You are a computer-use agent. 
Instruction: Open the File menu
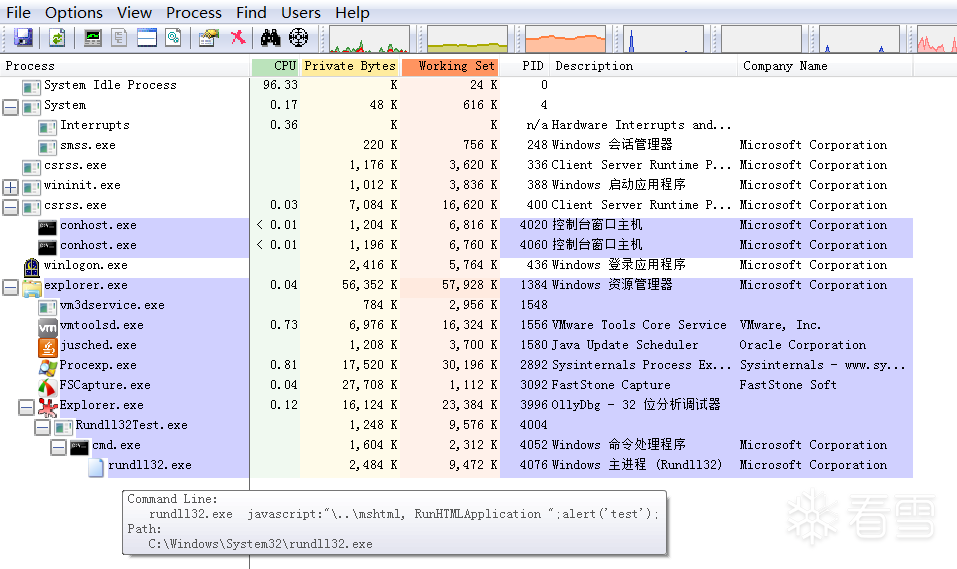click(18, 12)
